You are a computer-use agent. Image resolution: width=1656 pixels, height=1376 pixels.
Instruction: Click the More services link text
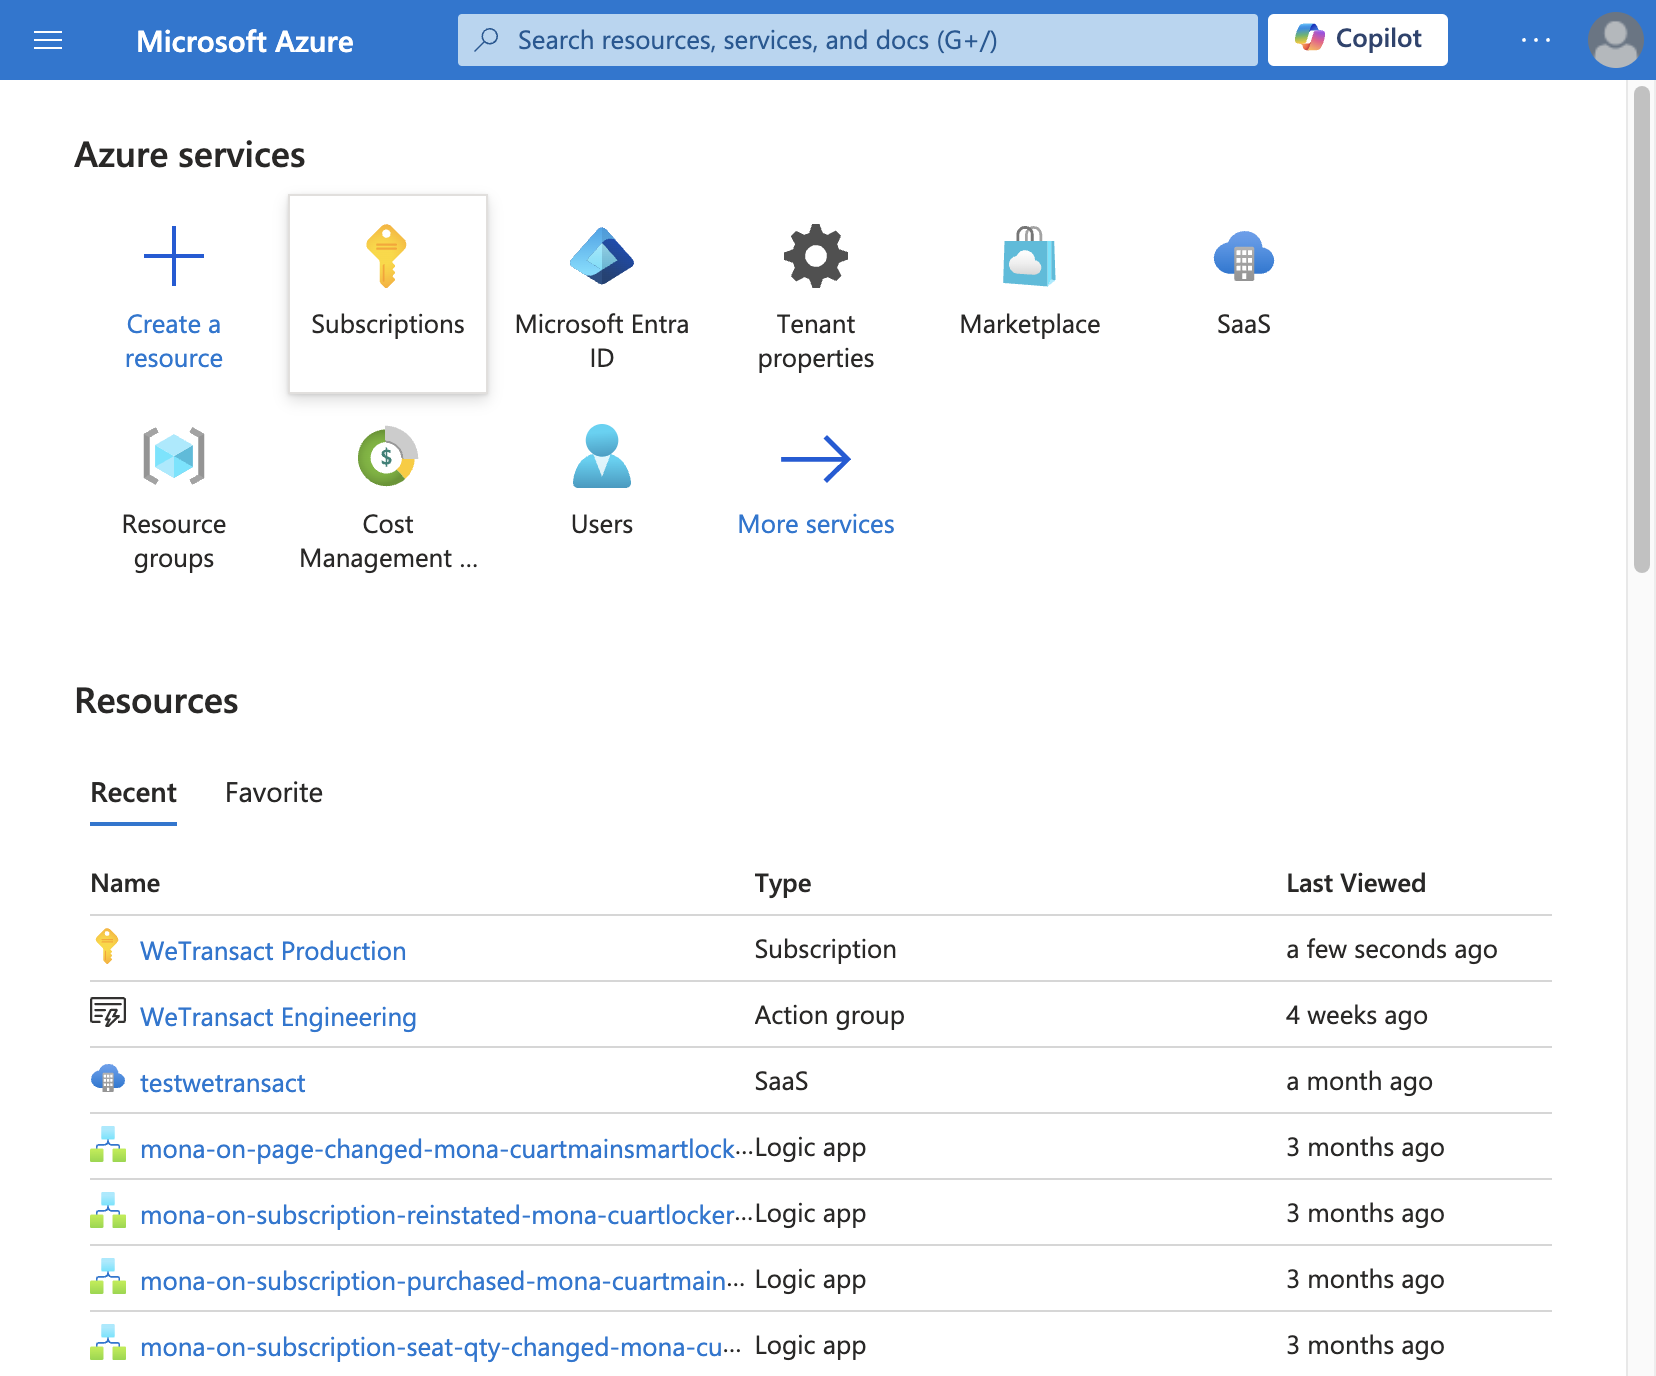tap(816, 524)
